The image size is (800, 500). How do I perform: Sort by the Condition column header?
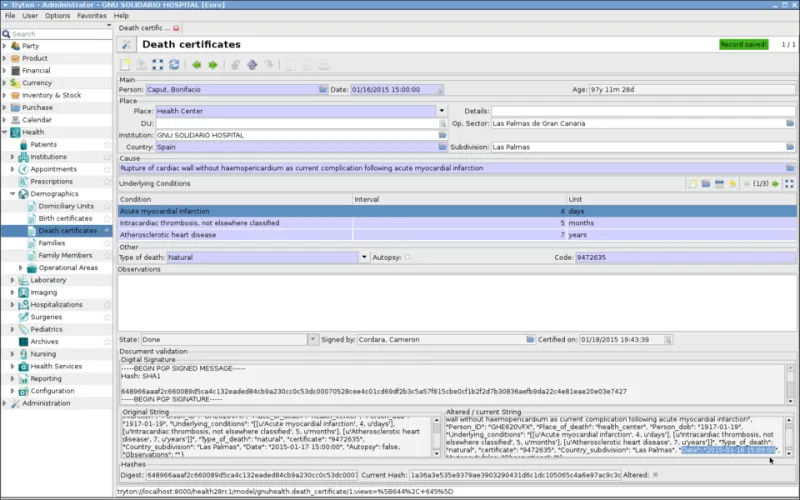coord(235,199)
